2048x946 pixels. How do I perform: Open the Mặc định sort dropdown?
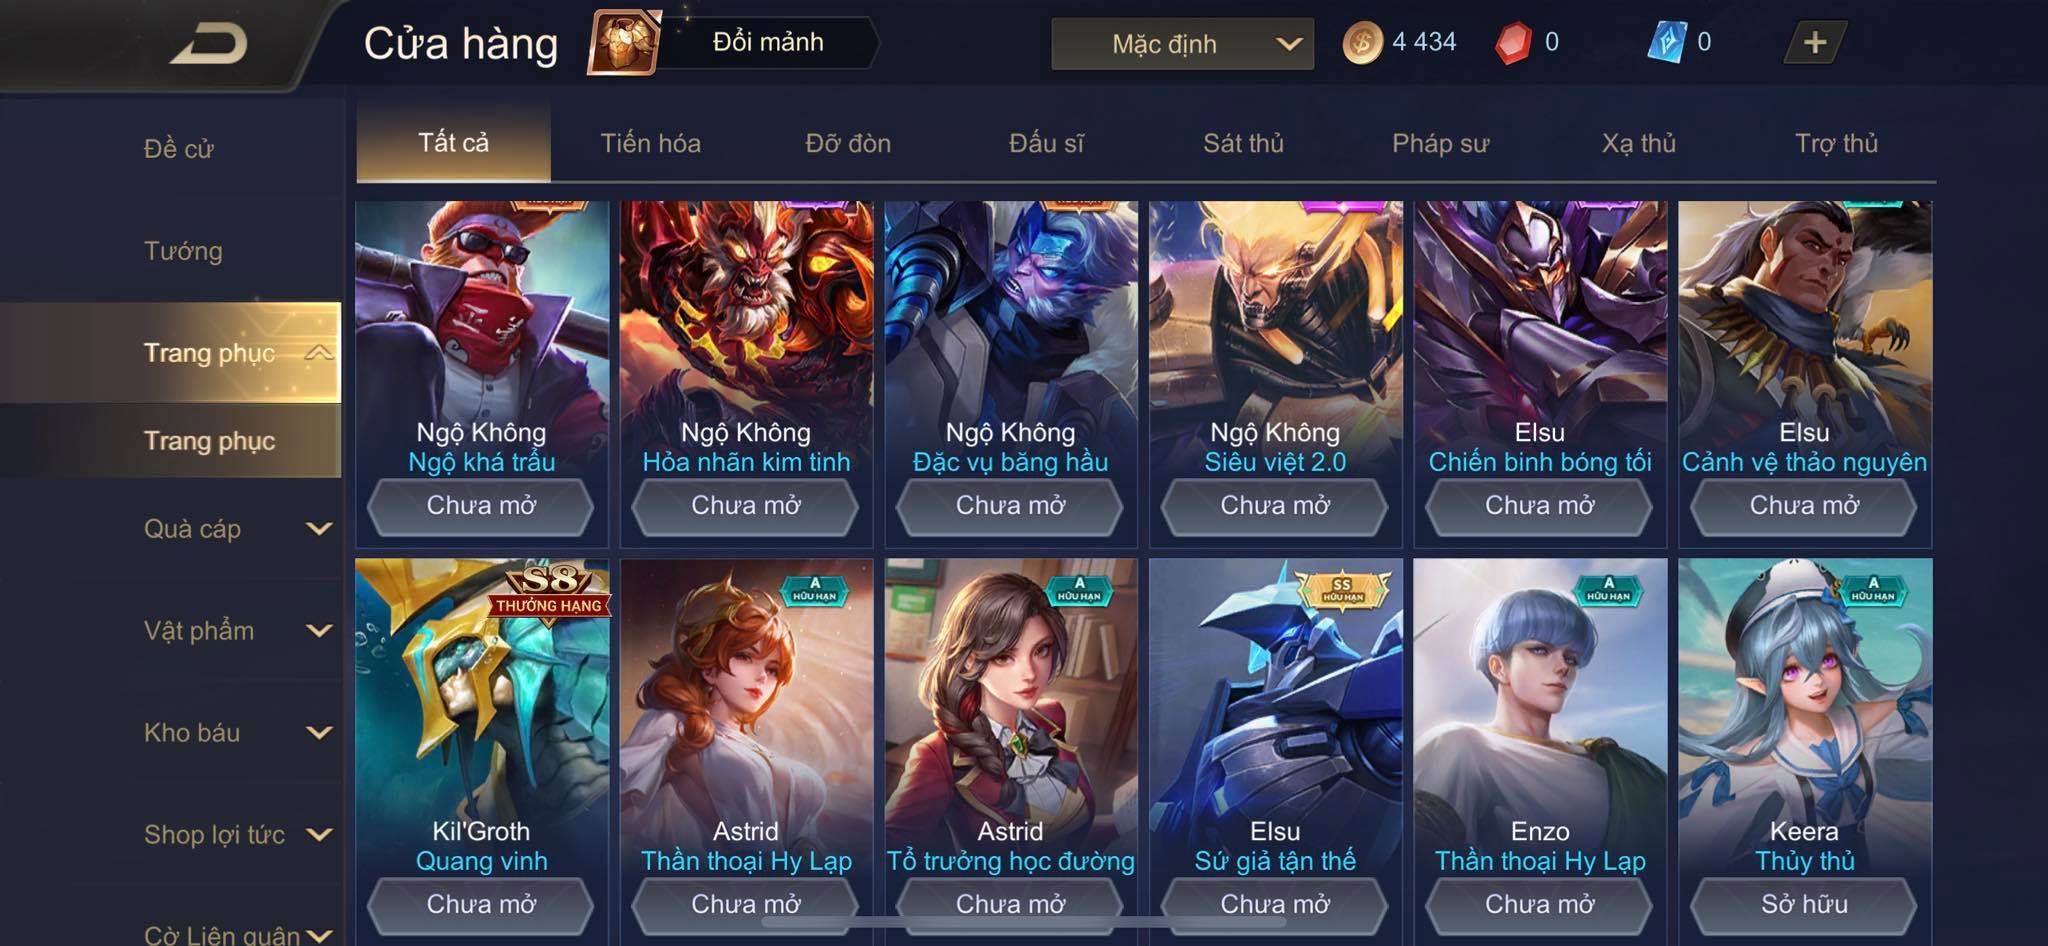coord(1182,44)
